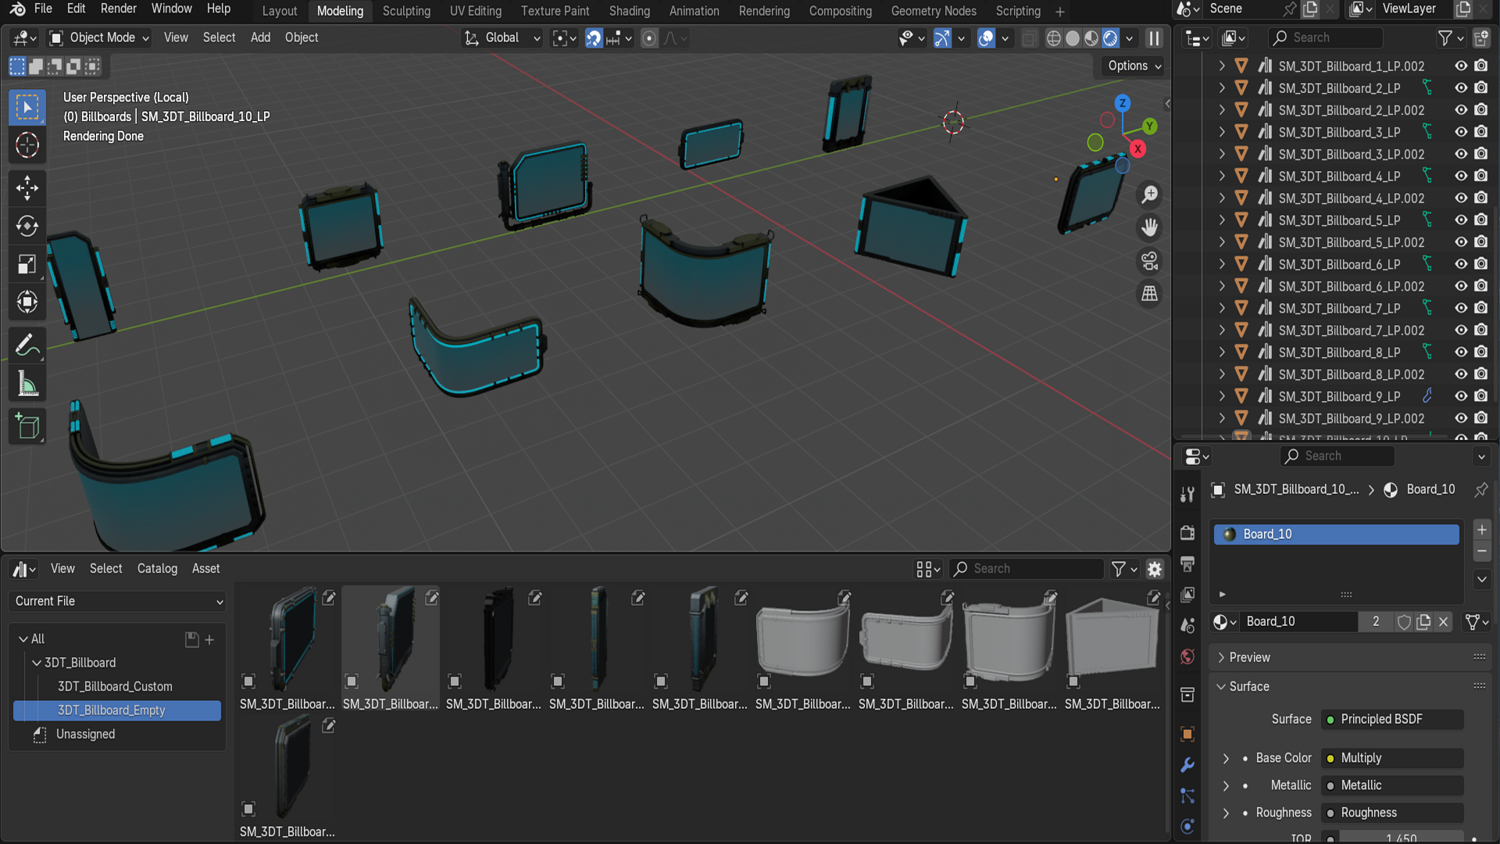
Task: Select the Measure tool
Action: pyautogui.click(x=27, y=384)
